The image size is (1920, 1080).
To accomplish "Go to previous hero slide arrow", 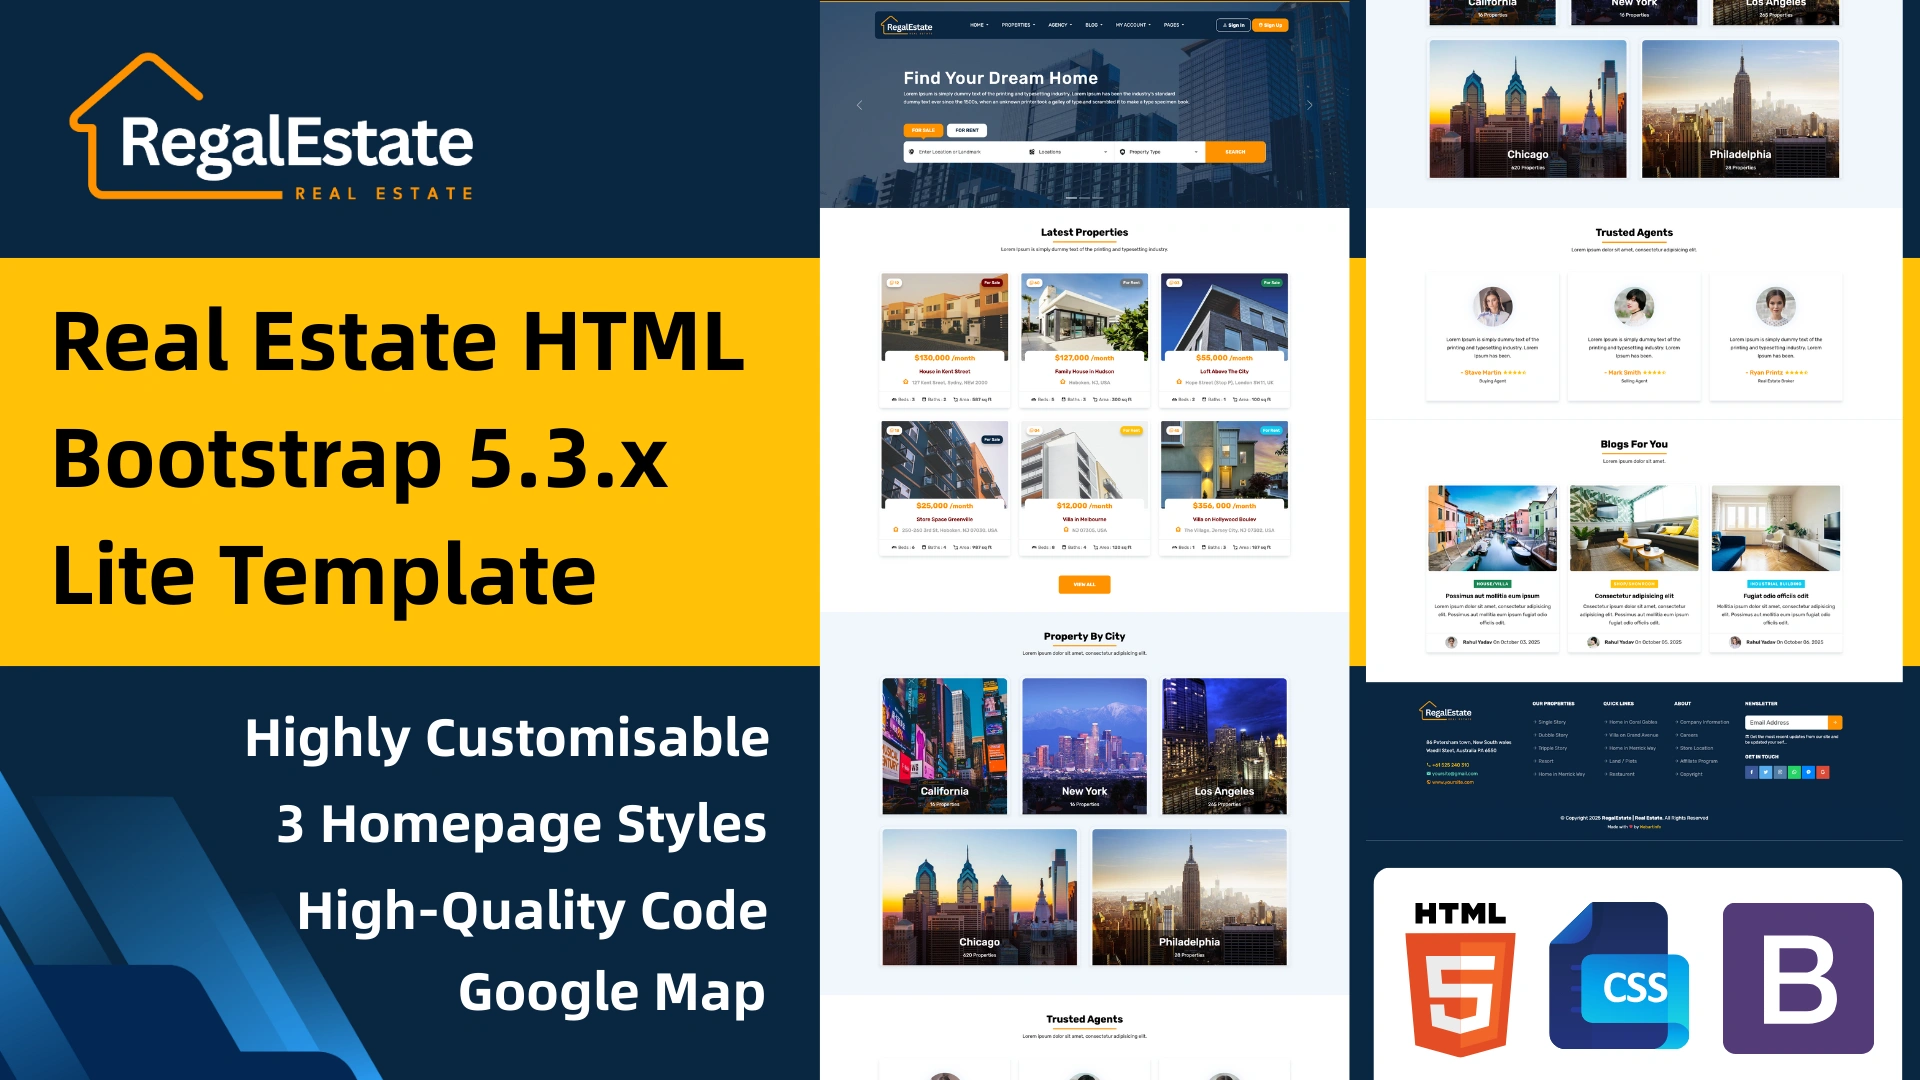I will pyautogui.click(x=859, y=105).
